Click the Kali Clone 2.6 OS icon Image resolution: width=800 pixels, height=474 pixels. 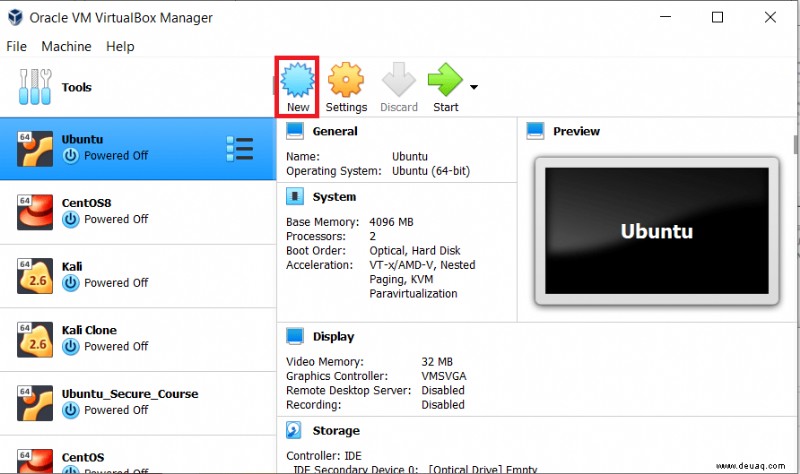point(35,340)
